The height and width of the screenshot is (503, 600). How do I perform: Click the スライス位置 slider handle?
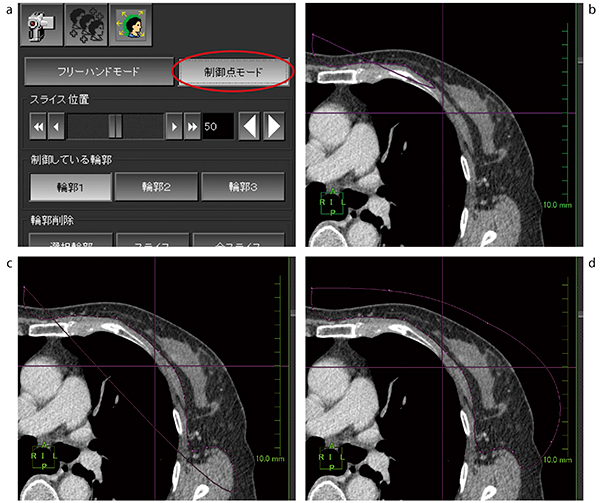tap(115, 126)
